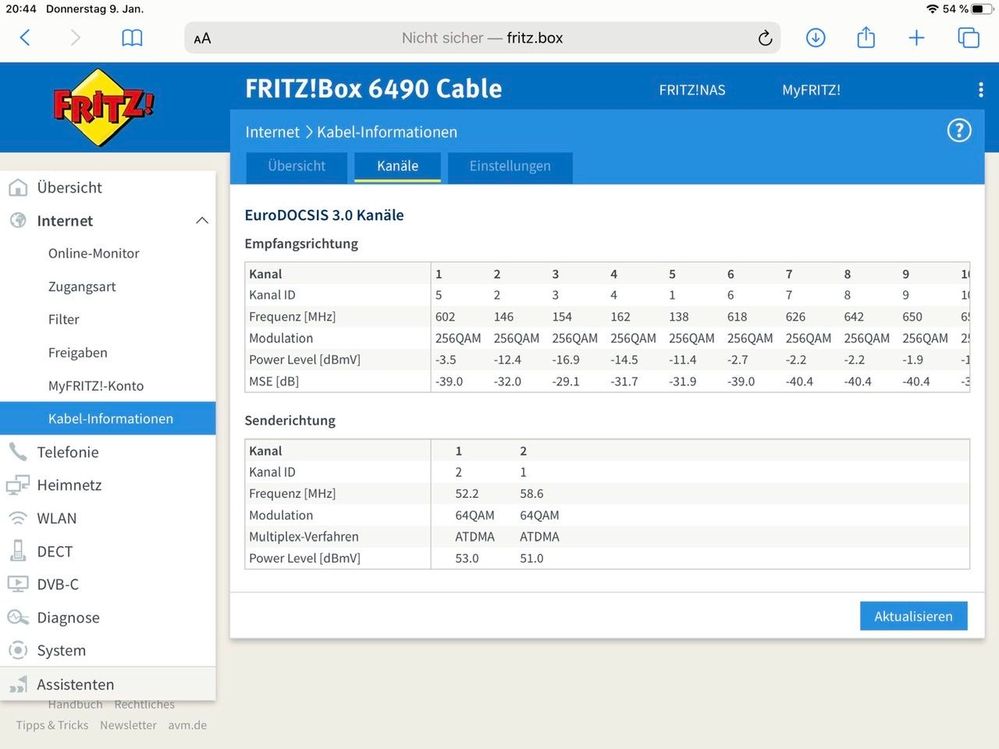Click power level -16.9 cell
Image resolution: width=999 pixels, height=749 pixels.
click(x=566, y=360)
